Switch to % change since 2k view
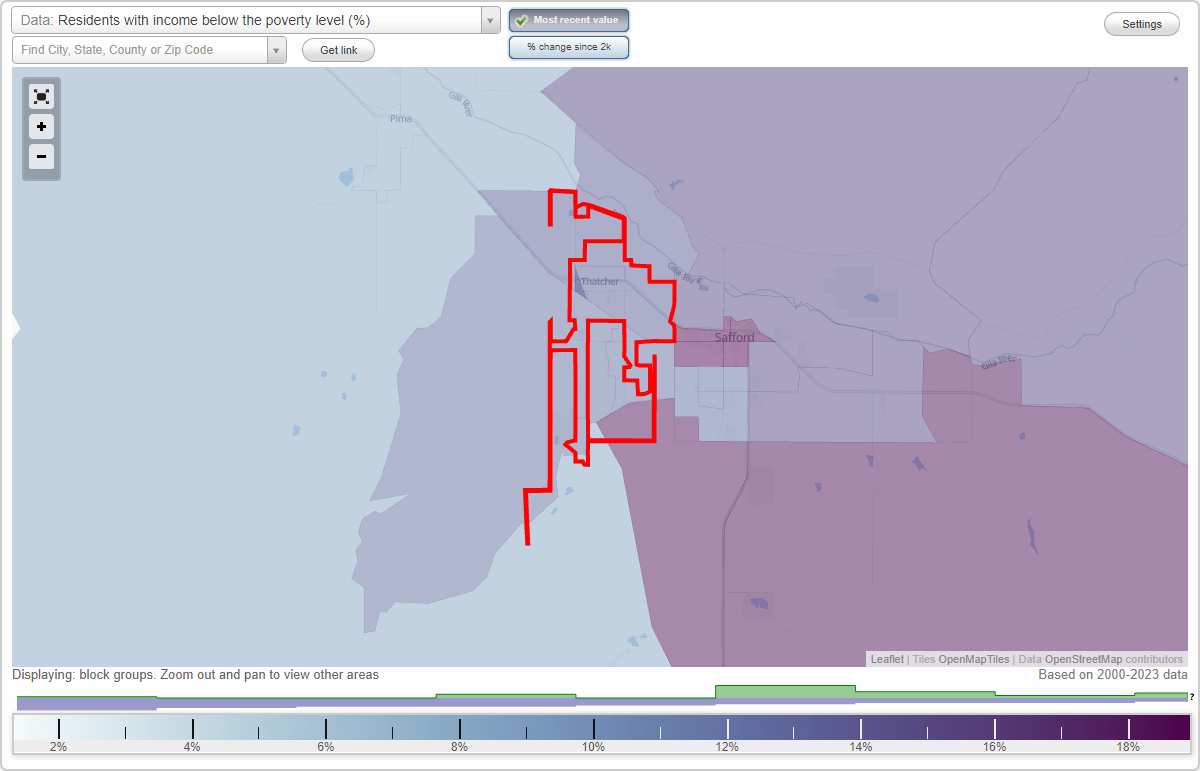This screenshot has width=1200, height=771. point(569,46)
